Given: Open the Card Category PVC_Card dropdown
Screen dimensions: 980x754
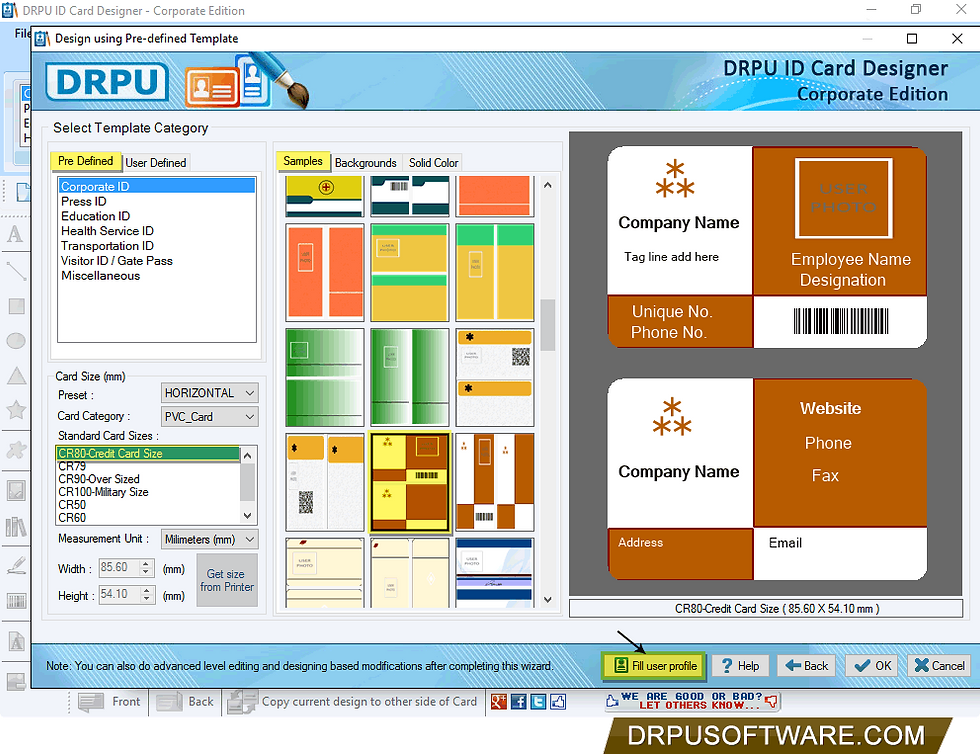Looking at the screenshot, I should [x=209, y=416].
